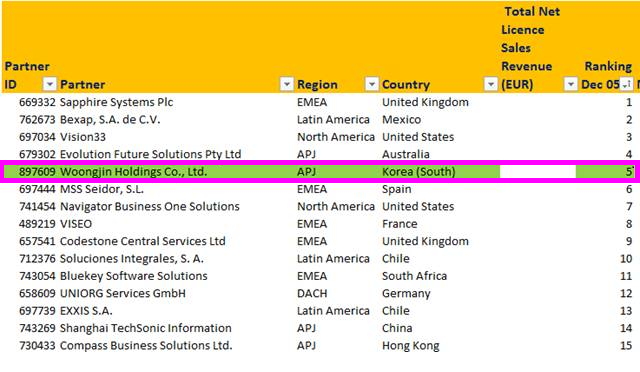Click the Latin America cell for Bexap
The image size is (640, 372).
pyautogui.click(x=333, y=120)
